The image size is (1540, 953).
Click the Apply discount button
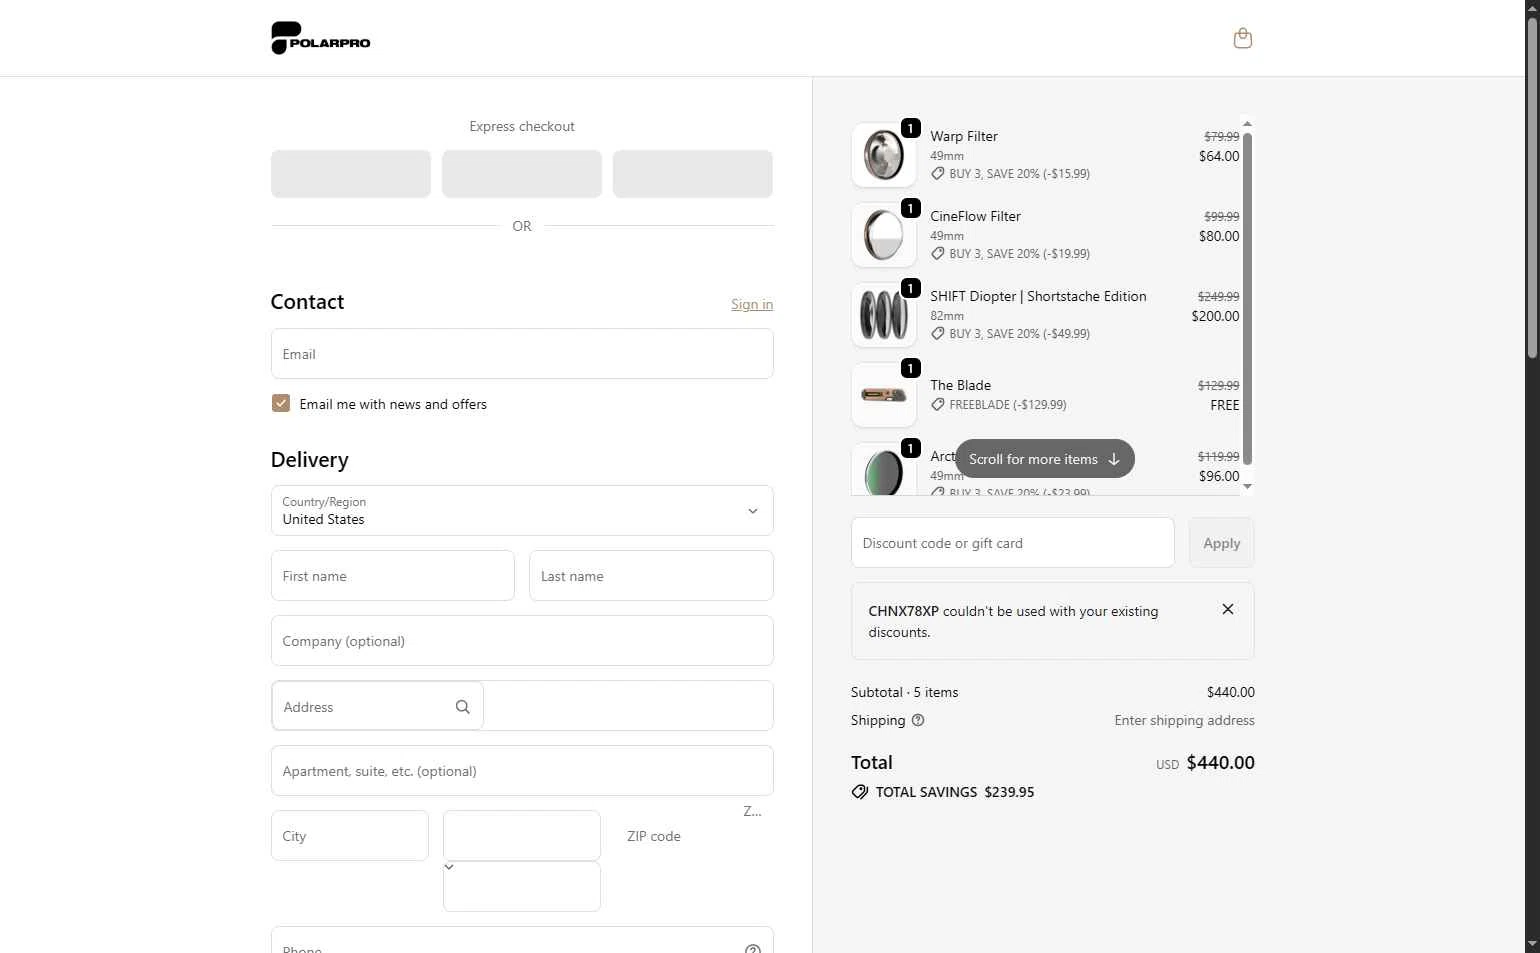click(1221, 543)
